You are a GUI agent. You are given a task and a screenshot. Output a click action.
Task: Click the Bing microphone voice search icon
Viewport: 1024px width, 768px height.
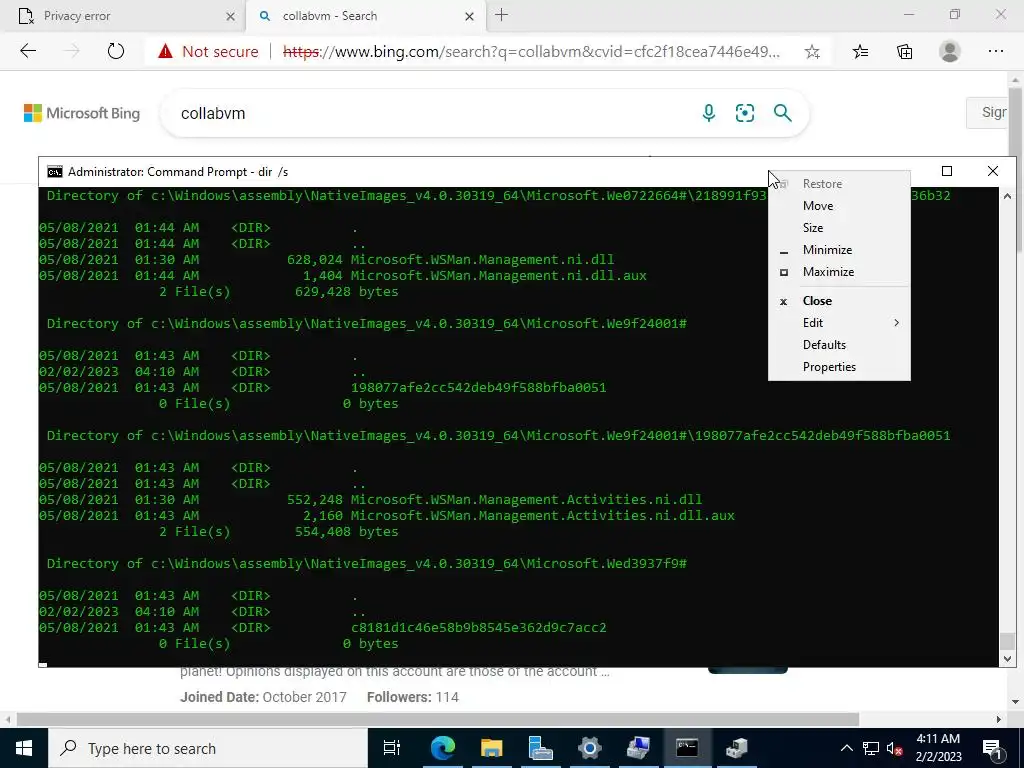point(709,113)
